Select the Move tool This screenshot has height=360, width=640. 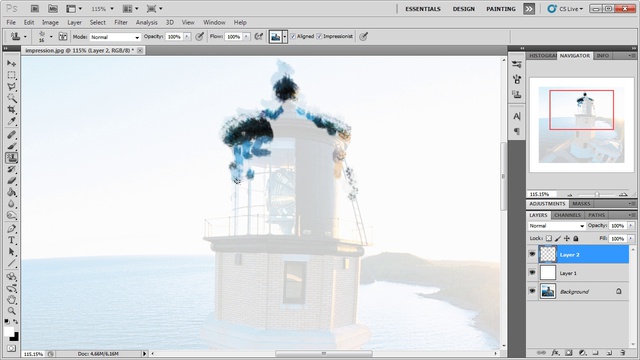(11, 64)
